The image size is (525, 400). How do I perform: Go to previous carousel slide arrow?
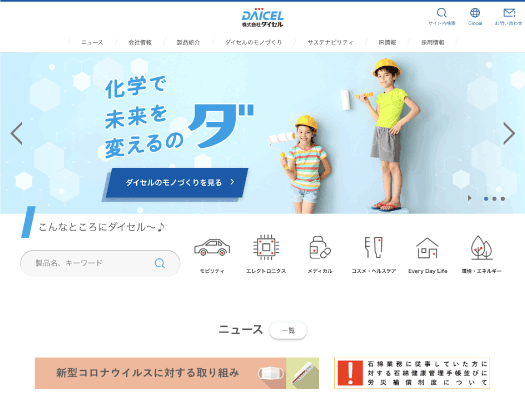coord(16,133)
